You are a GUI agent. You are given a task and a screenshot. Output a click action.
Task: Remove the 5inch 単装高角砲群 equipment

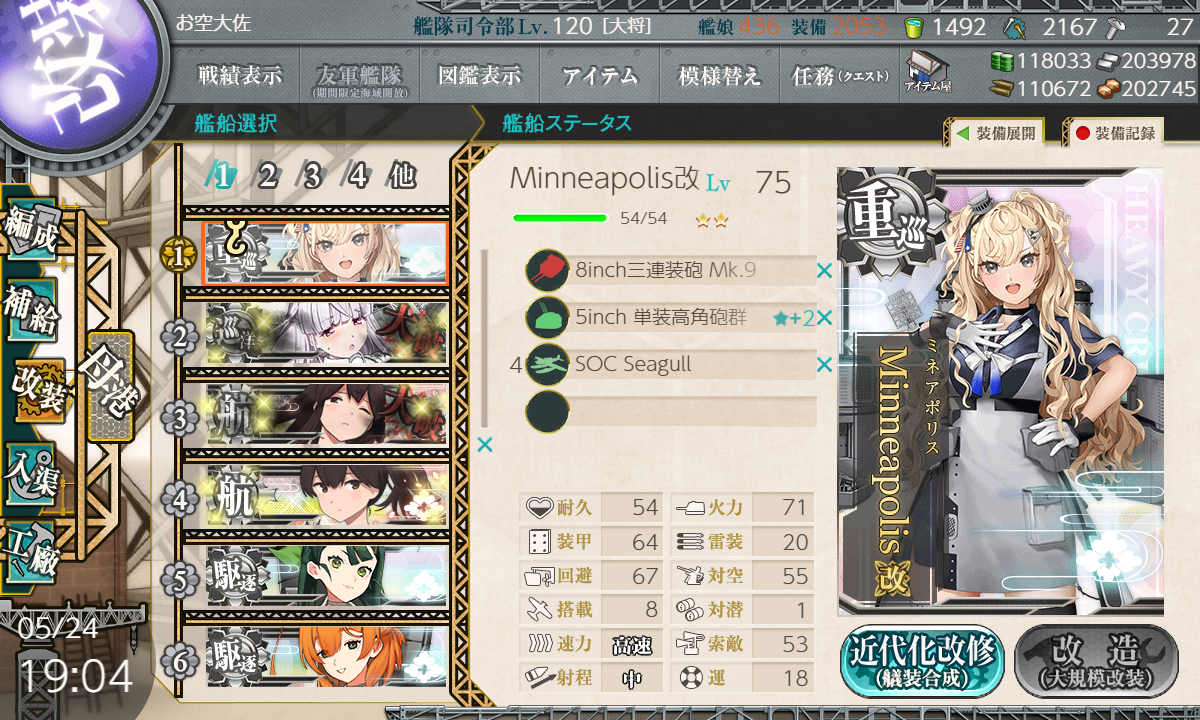click(x=824, y=318)
